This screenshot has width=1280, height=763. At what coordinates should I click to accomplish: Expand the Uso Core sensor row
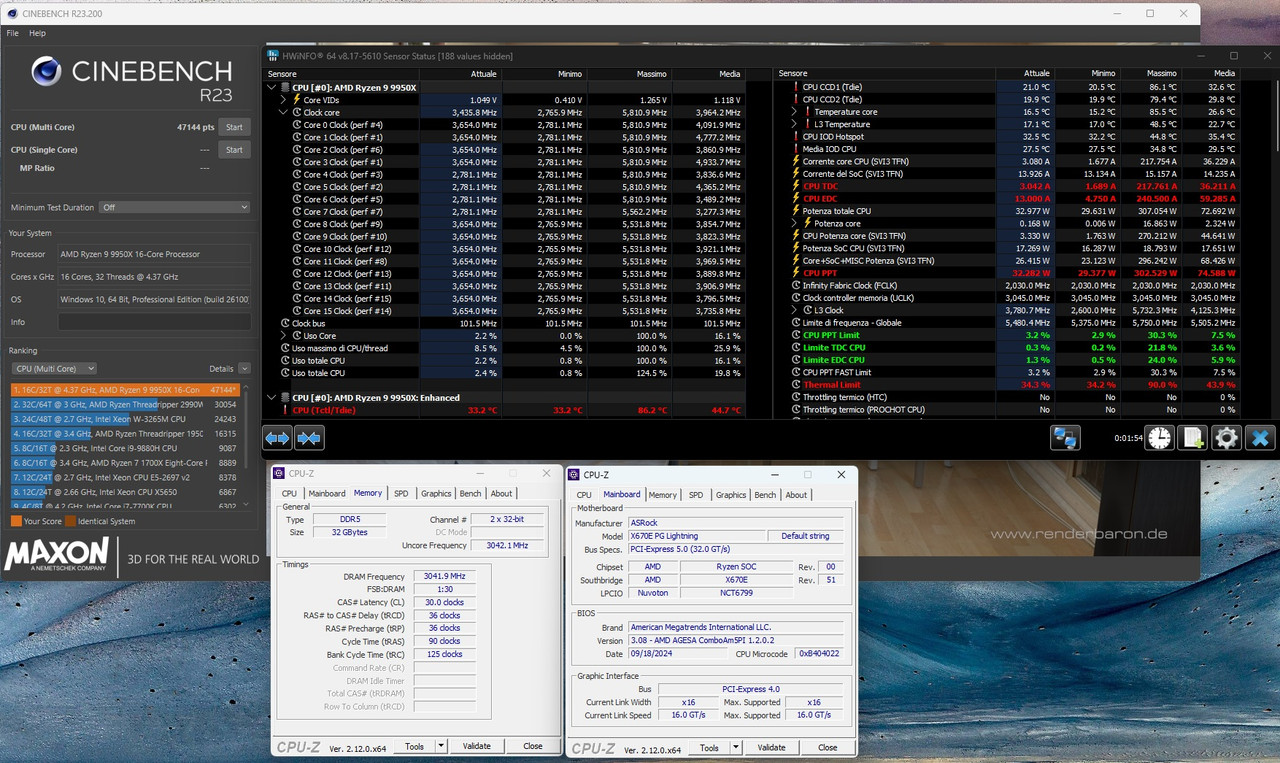[284, 336]
